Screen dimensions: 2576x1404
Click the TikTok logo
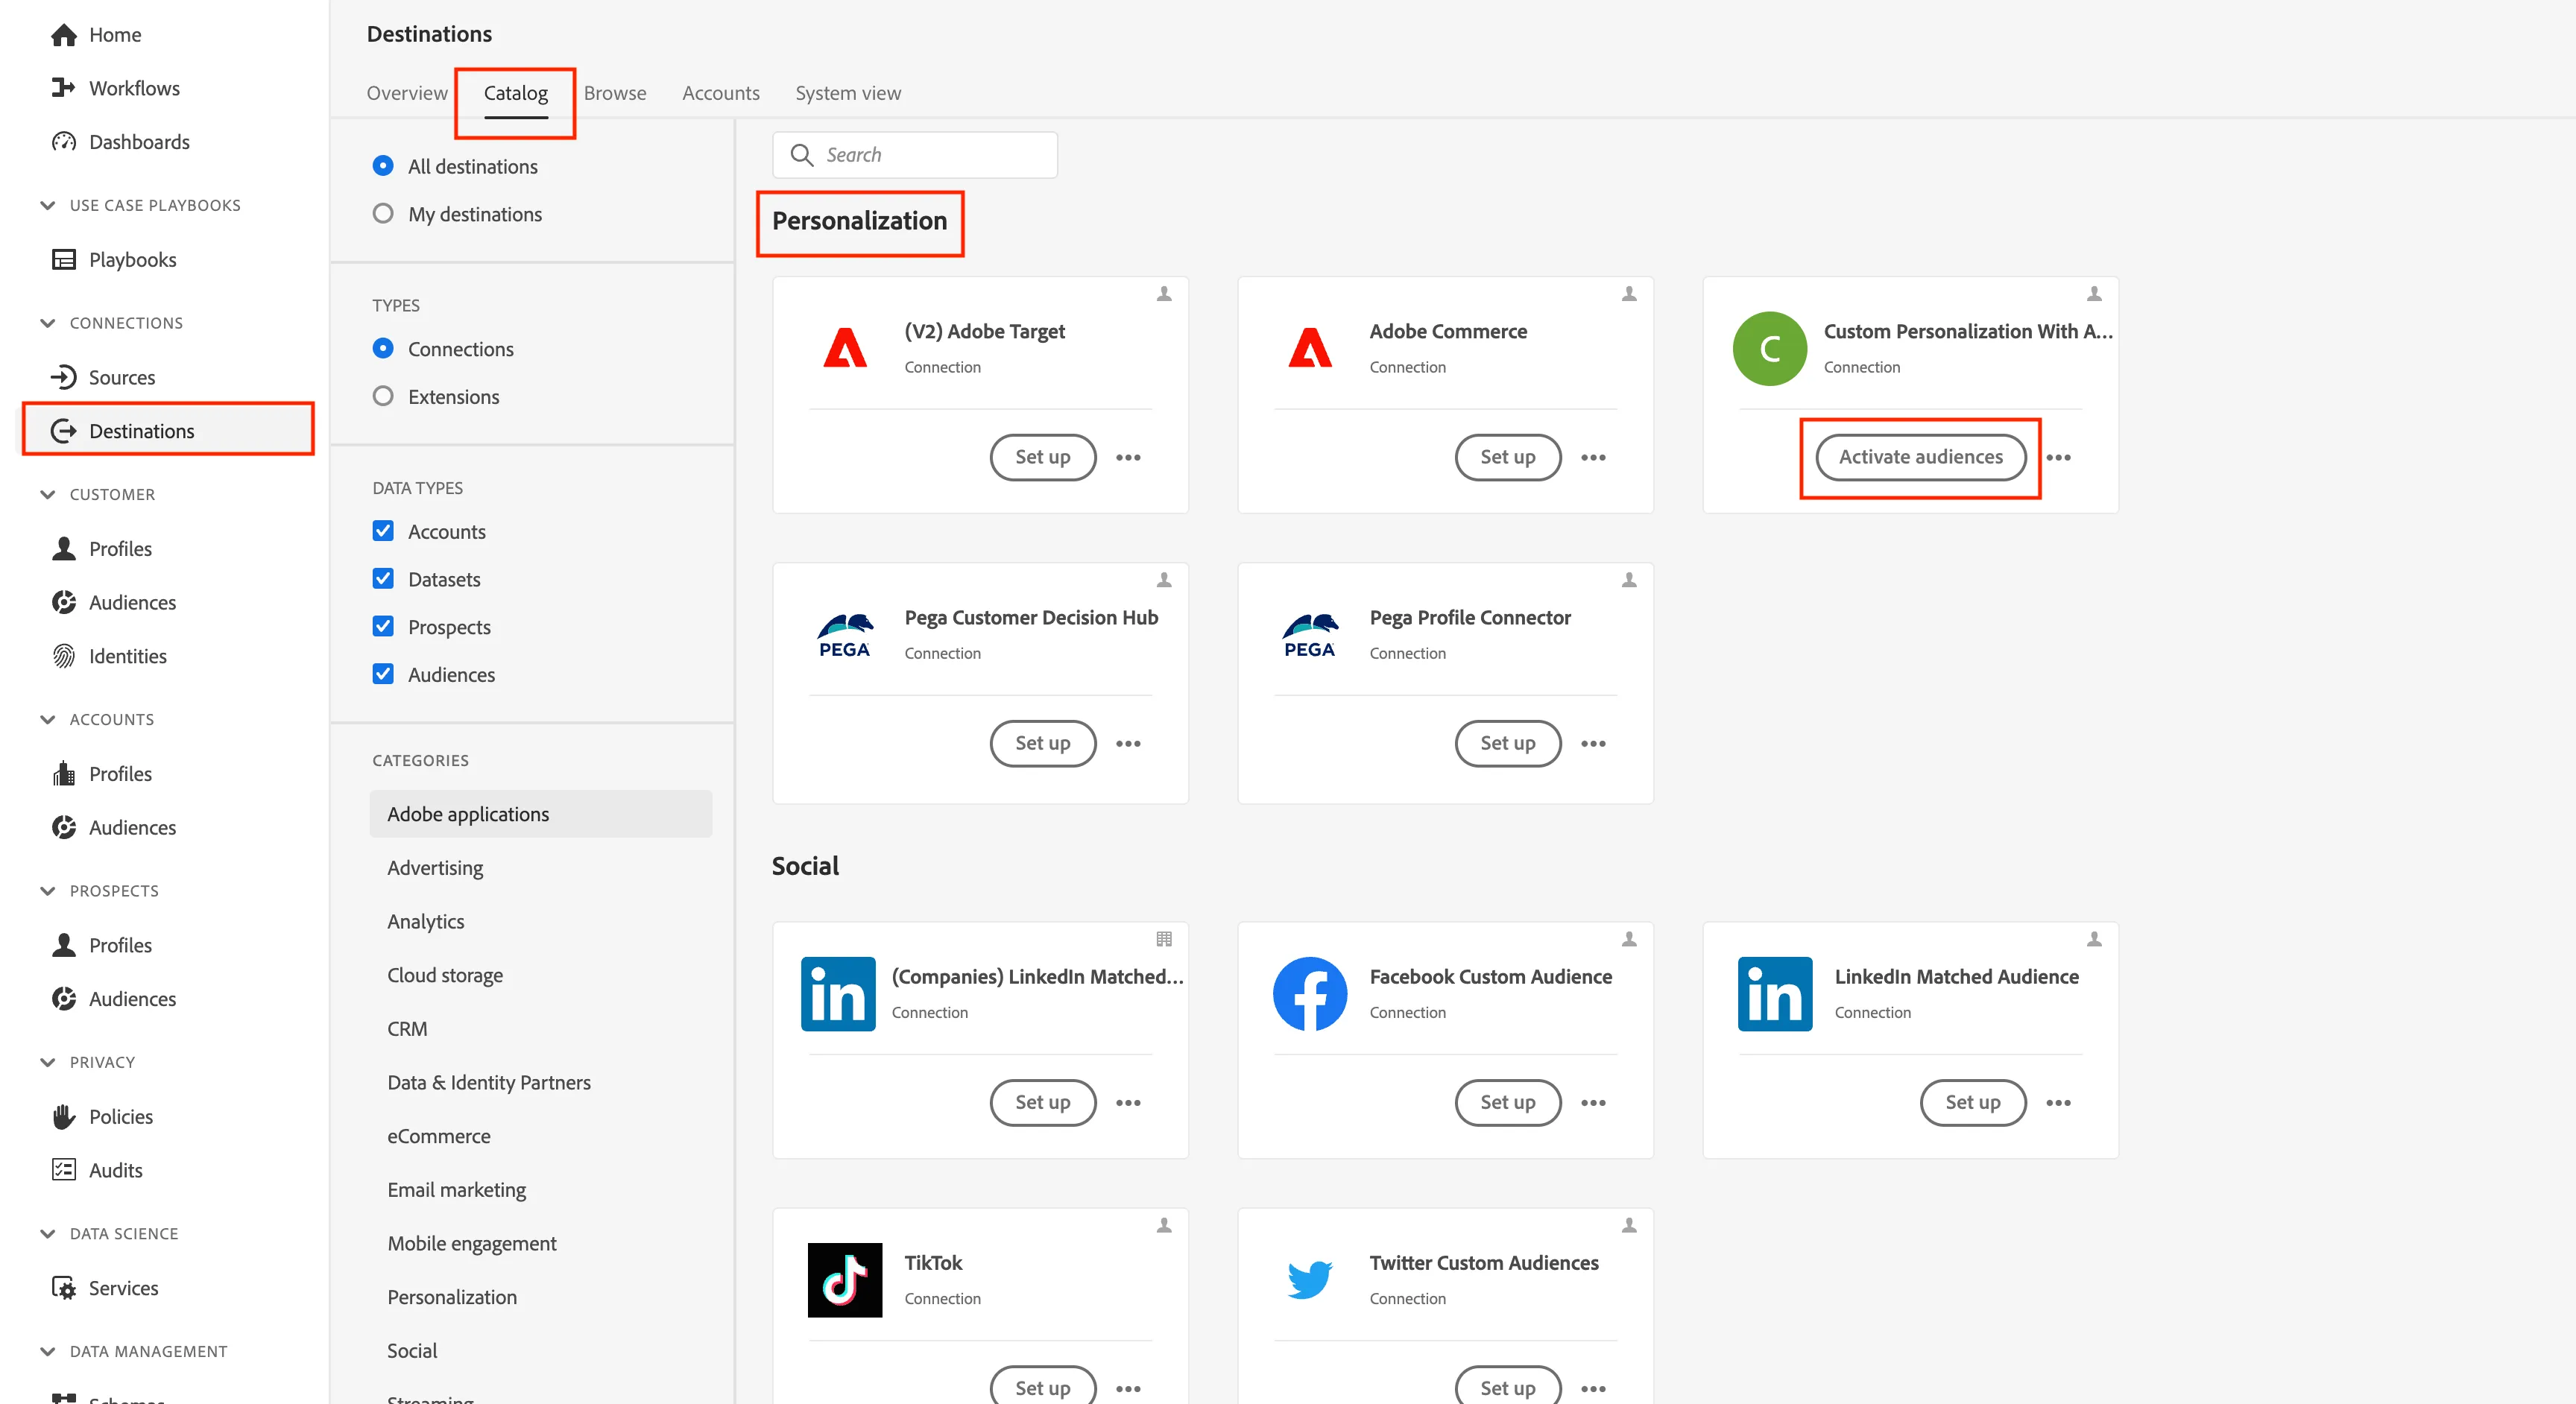pyautogui.click(x=845, y=1280)
